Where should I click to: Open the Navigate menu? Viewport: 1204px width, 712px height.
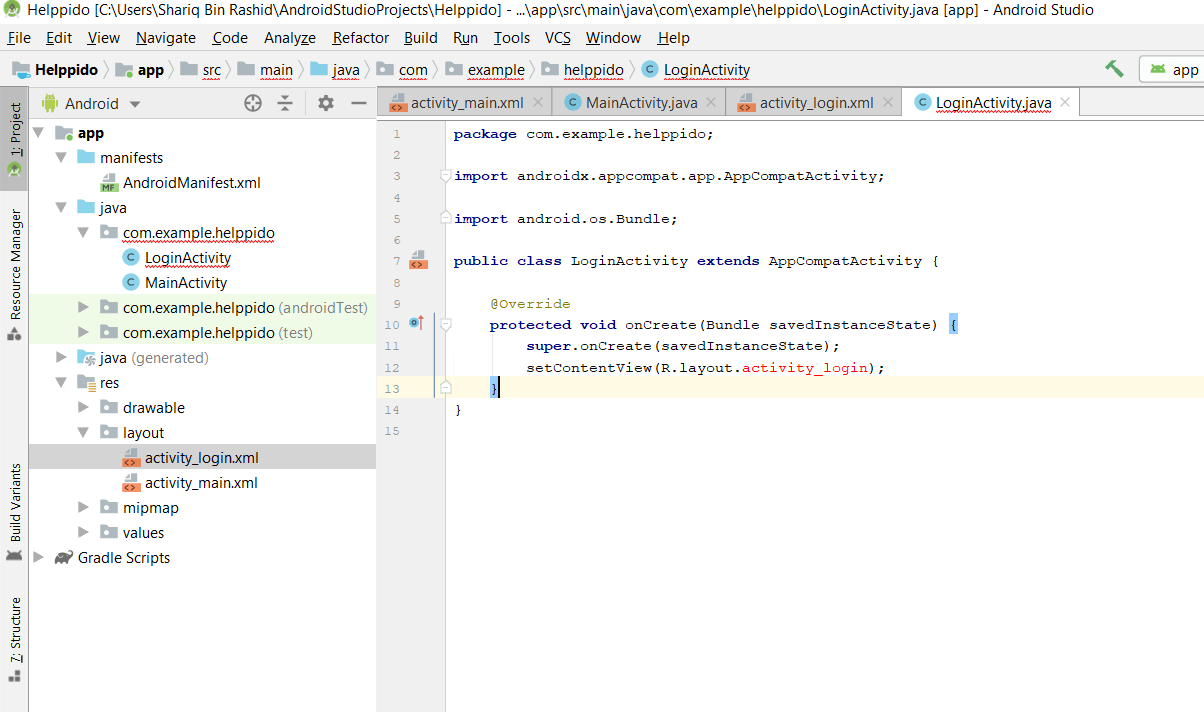coord(166,38)
